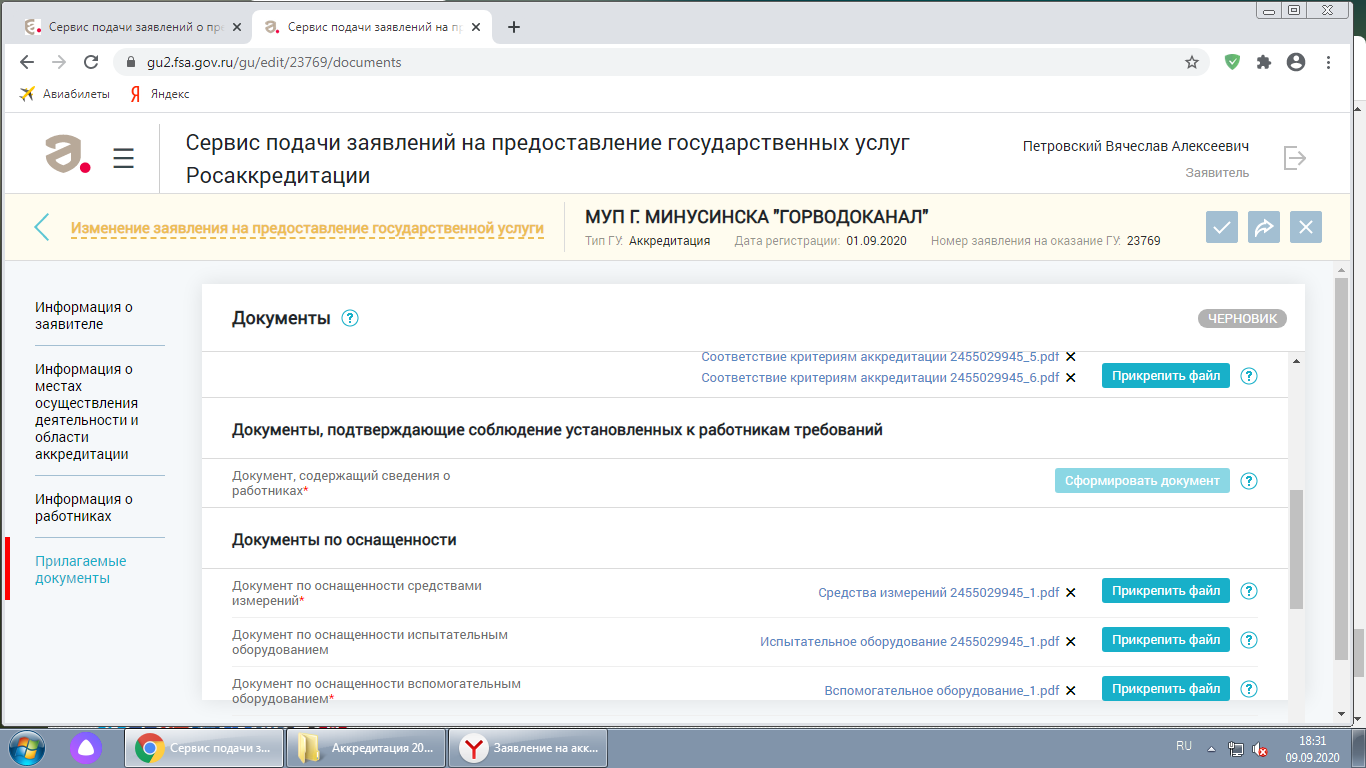1366x768 pixels.
Task: Open Соответствие критериям аккредитации 2455029945_6.pdf
Action: pyautogui.click(x=880, y=377)
